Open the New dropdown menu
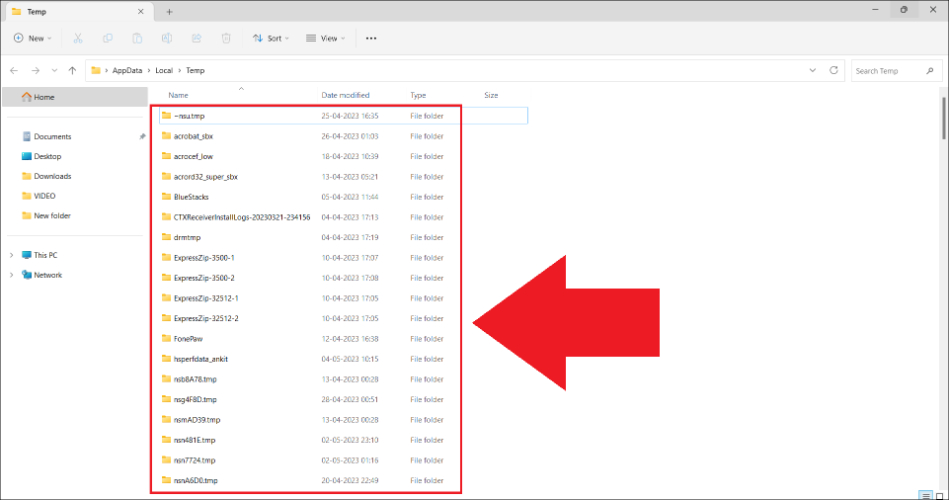Image resolution: width=949 pixels, height=500 pixels. tap(33, 38)
